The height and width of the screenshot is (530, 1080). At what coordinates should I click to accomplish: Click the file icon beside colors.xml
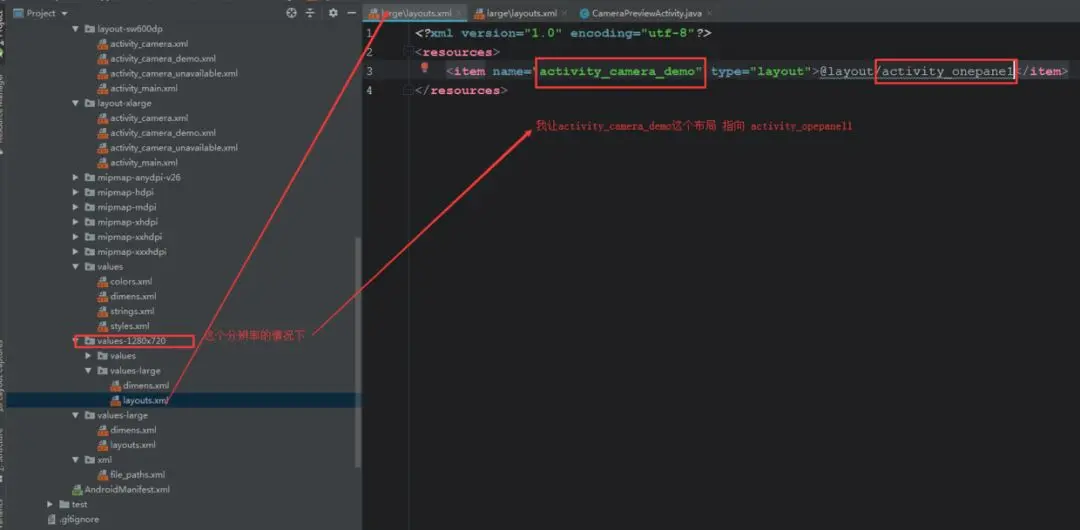point(103,281)
